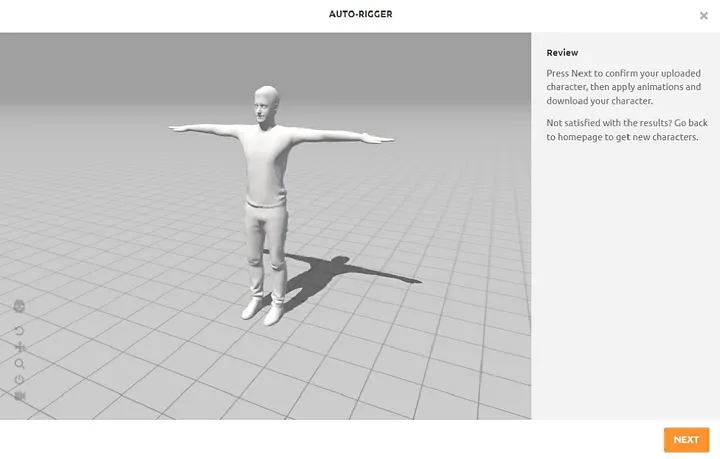
Task: Click text "to homepage to get new characters."
Action: (622, 137)
